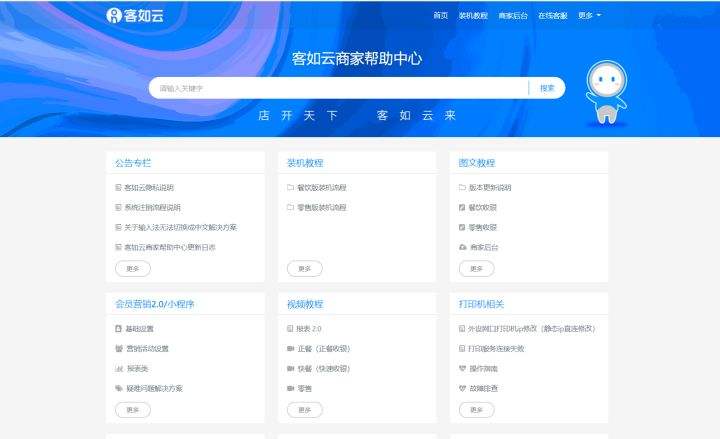Open the 公告专栏 section heading
720x439 pixels.
point(133,163)
